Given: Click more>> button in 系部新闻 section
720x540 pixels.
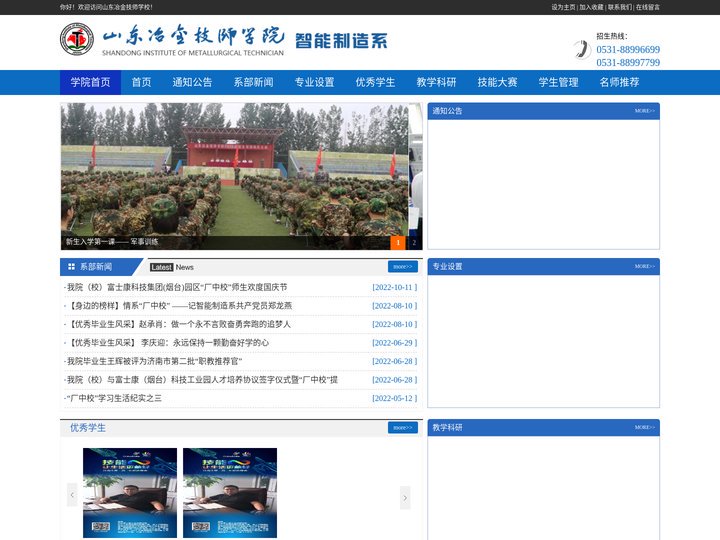Looking at the screenshot, I should tap(403, 267).
